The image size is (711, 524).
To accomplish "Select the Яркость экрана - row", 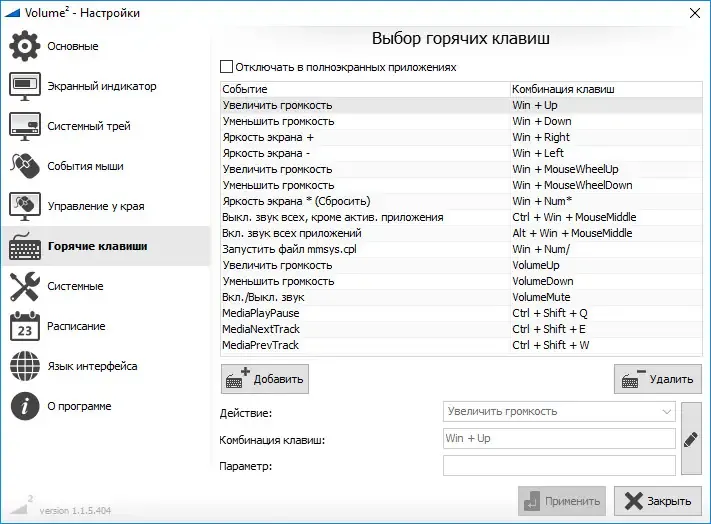I will (462, 153).
